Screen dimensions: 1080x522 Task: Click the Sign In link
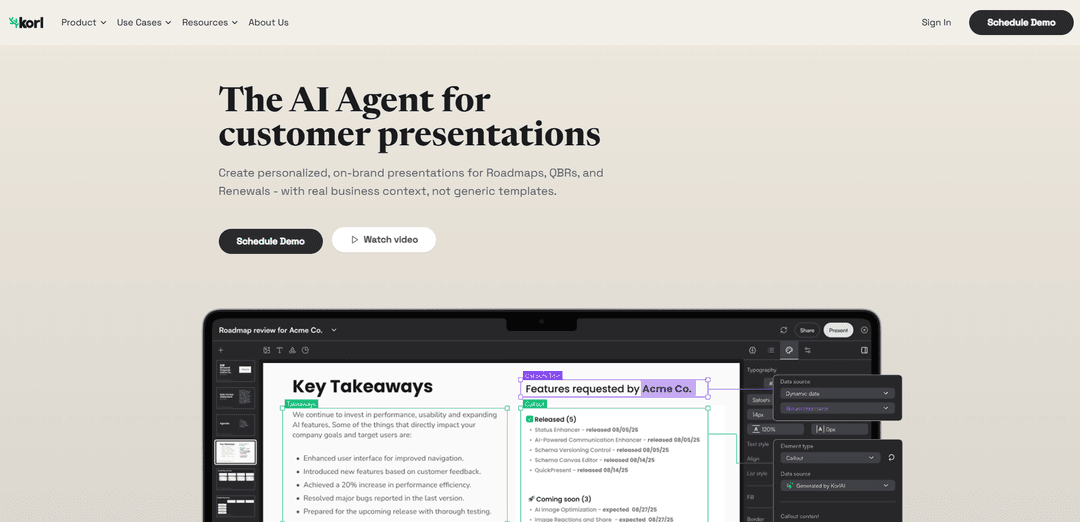[x=936, y=22]
